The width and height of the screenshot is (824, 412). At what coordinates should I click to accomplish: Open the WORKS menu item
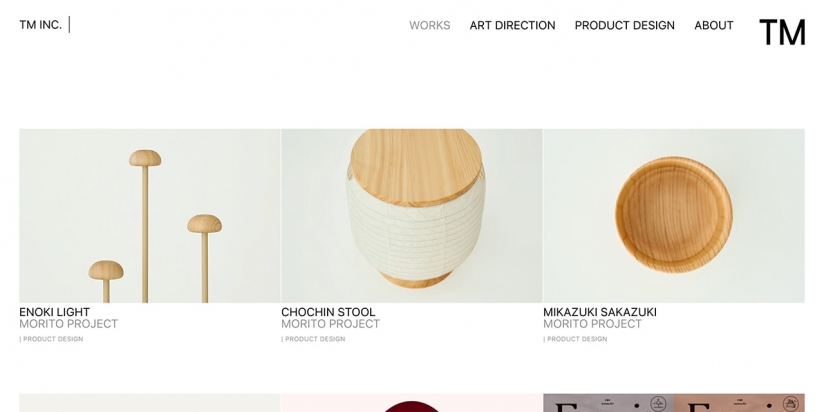[429, 25]
